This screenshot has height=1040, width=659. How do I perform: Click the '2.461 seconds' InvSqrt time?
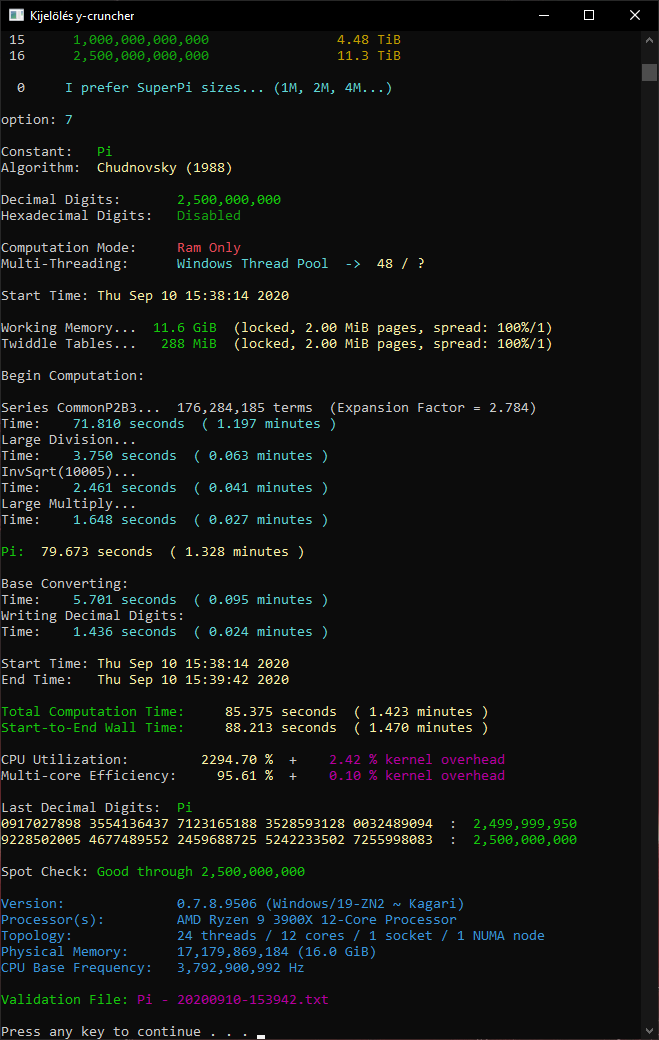point(125,488)
